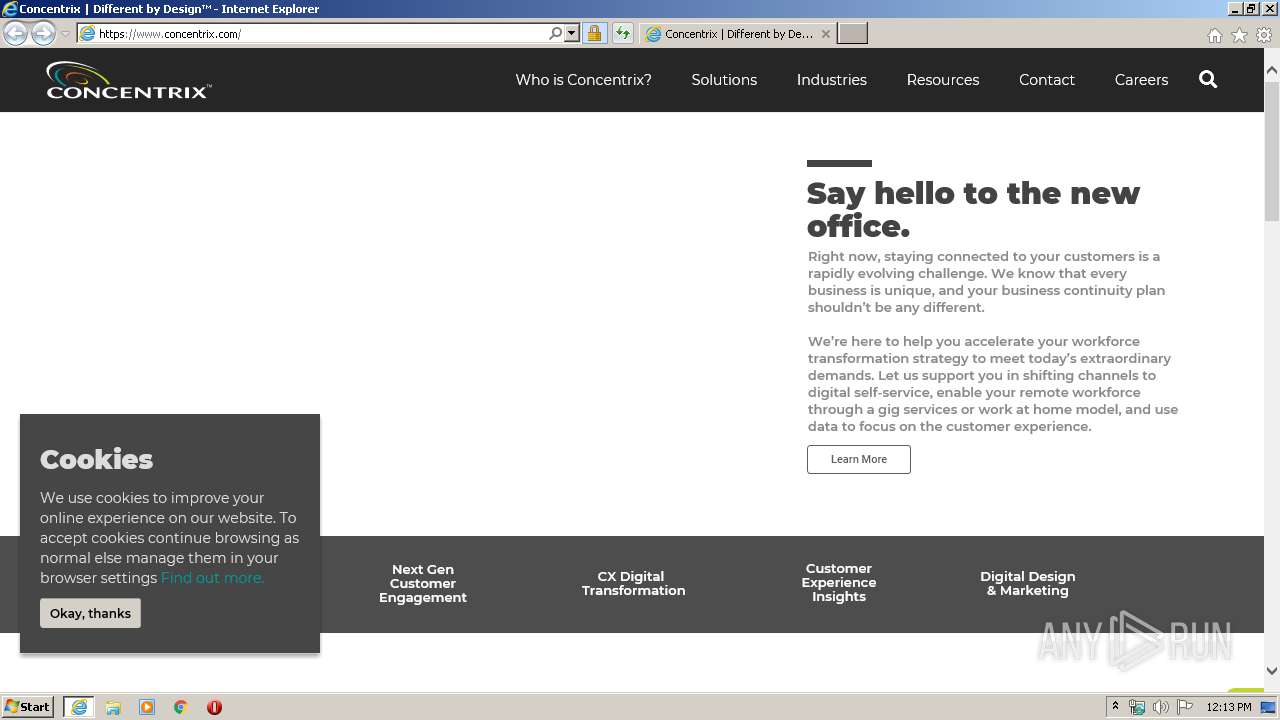Show hidden system tray icons
The image size is (1280, 720).
[1115, 707]
